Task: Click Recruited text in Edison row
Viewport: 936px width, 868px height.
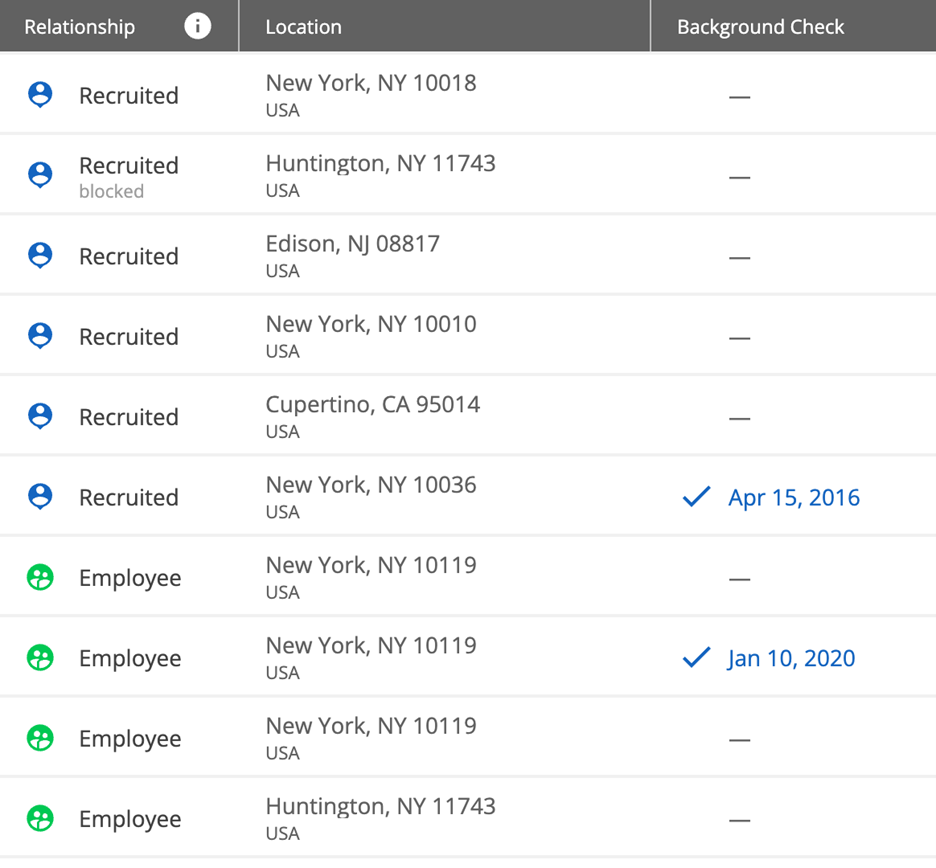Action: click(x=129, y=256)
